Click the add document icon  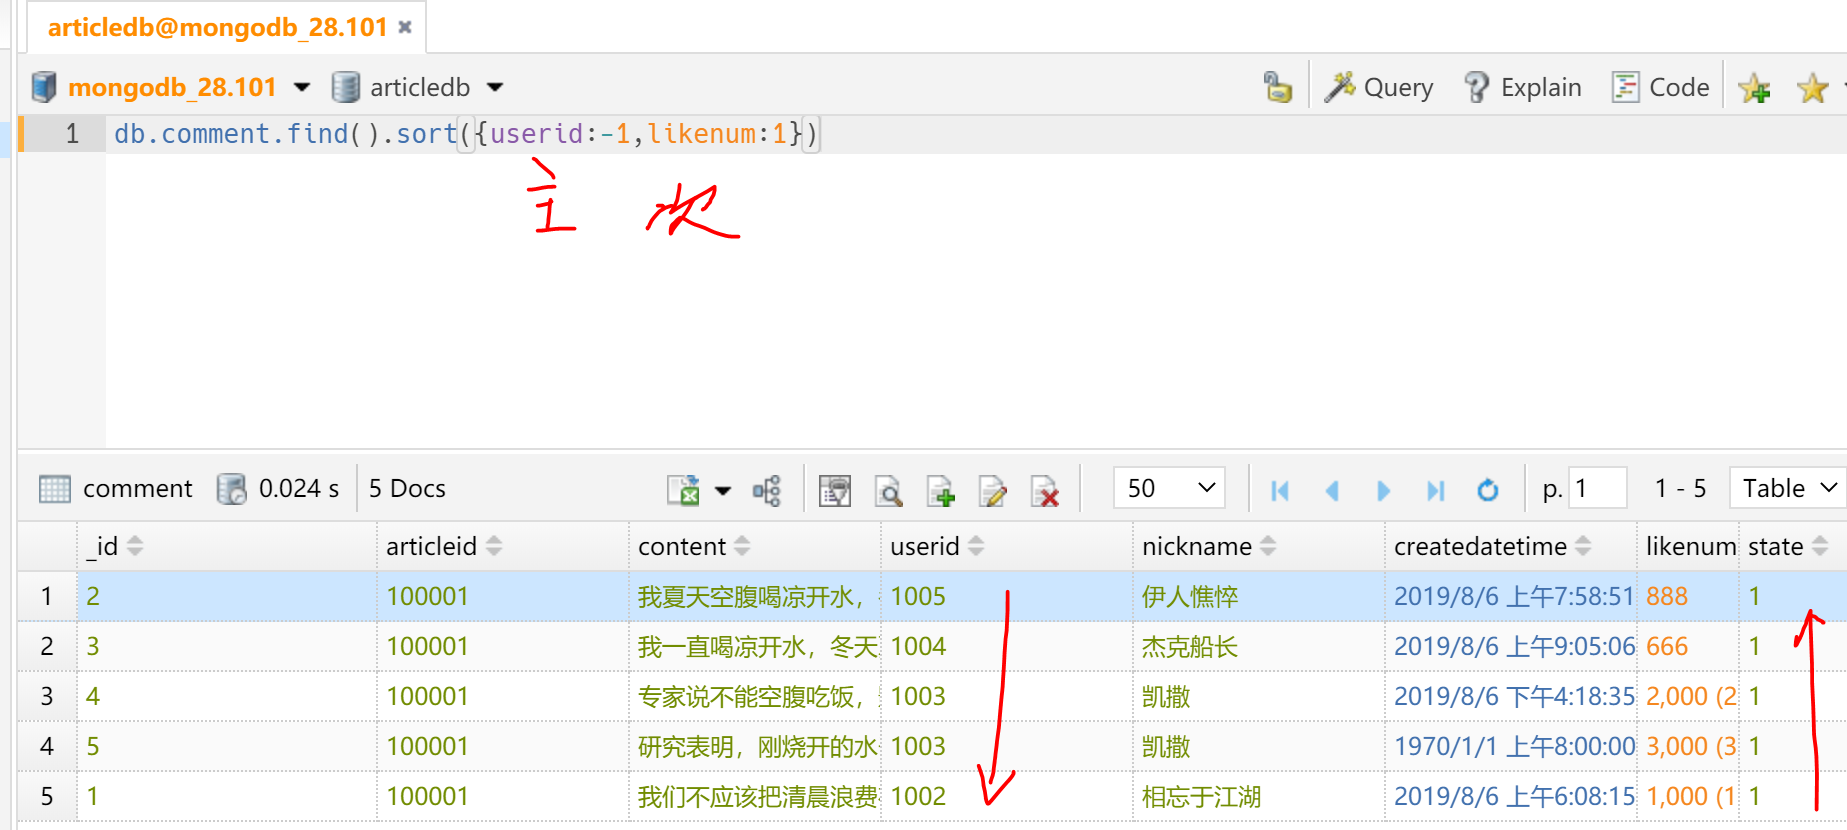click(x=940, y=490)
